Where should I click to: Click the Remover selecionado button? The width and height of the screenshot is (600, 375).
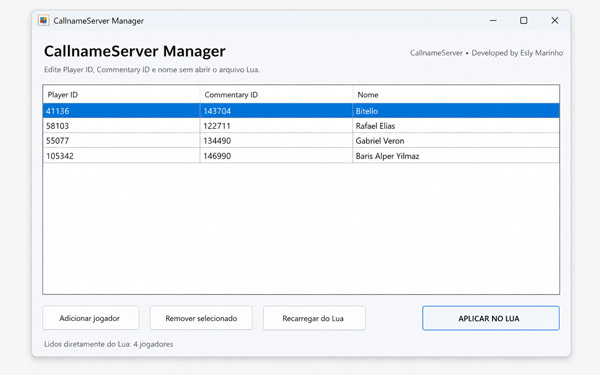pyautogui.click(x=201, y=318)
